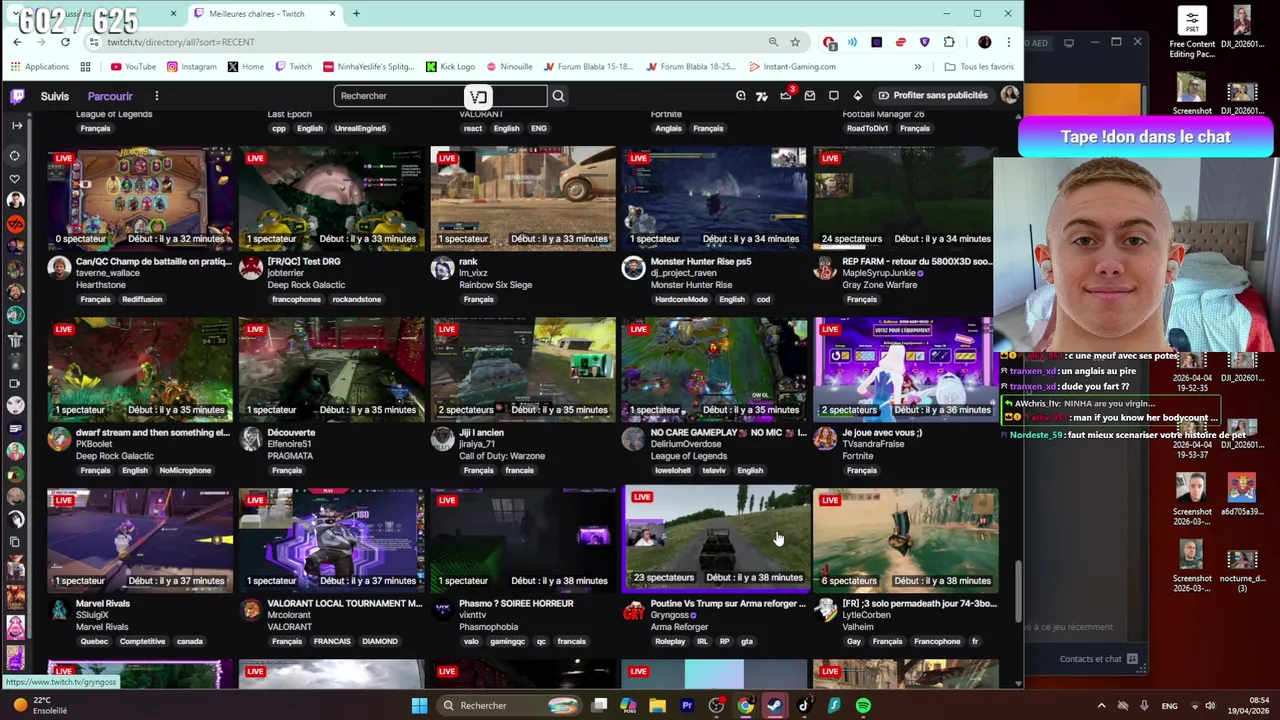Click the Phasmophobia game link
The width and height of the screenshot is (1280, 720).
point(488,627)
